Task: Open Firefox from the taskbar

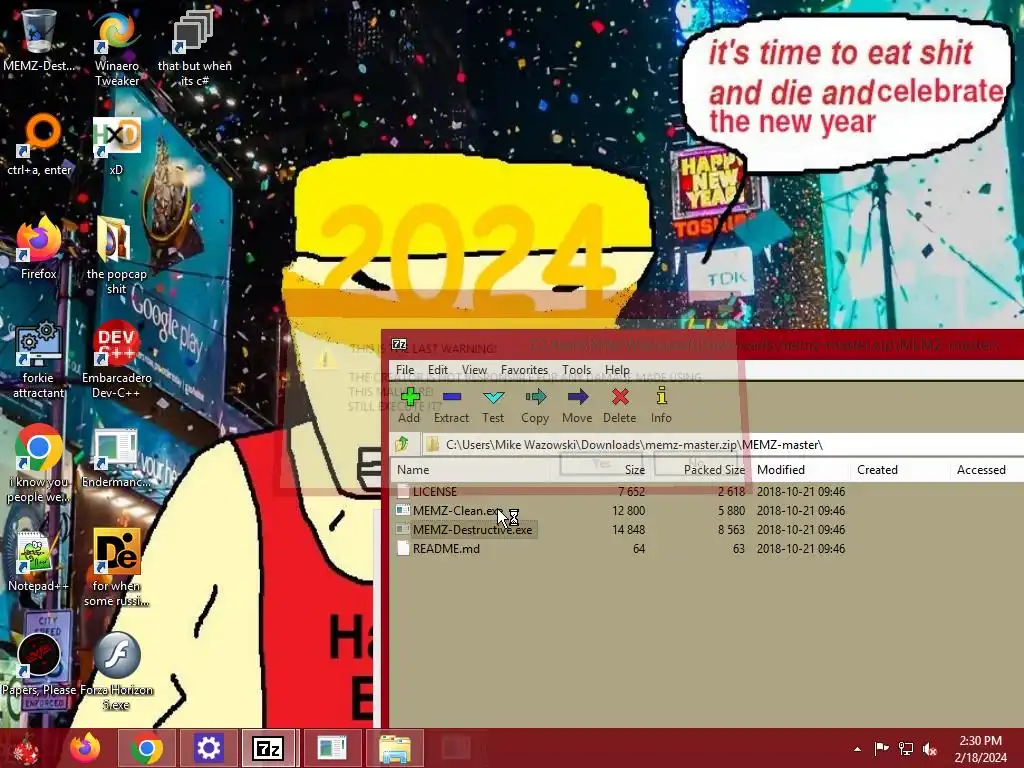Action: (x=86, y=748)
